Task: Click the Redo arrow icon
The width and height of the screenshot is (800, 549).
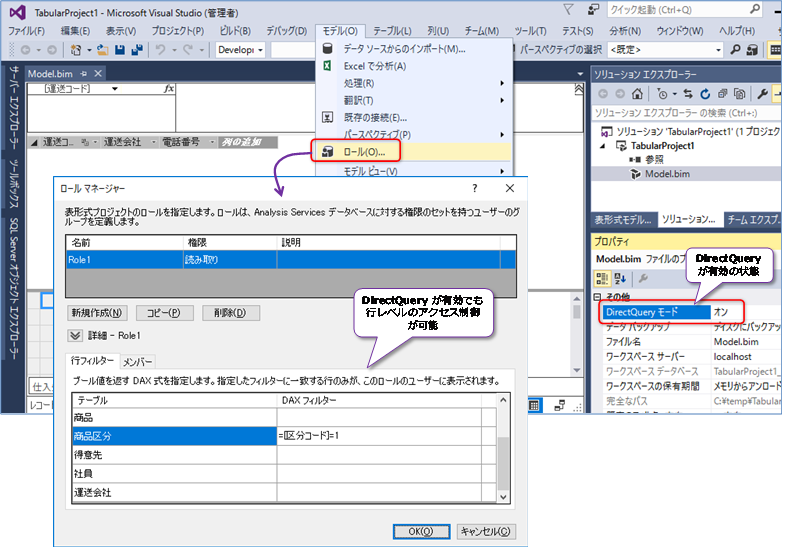Action: coord(187,49)
